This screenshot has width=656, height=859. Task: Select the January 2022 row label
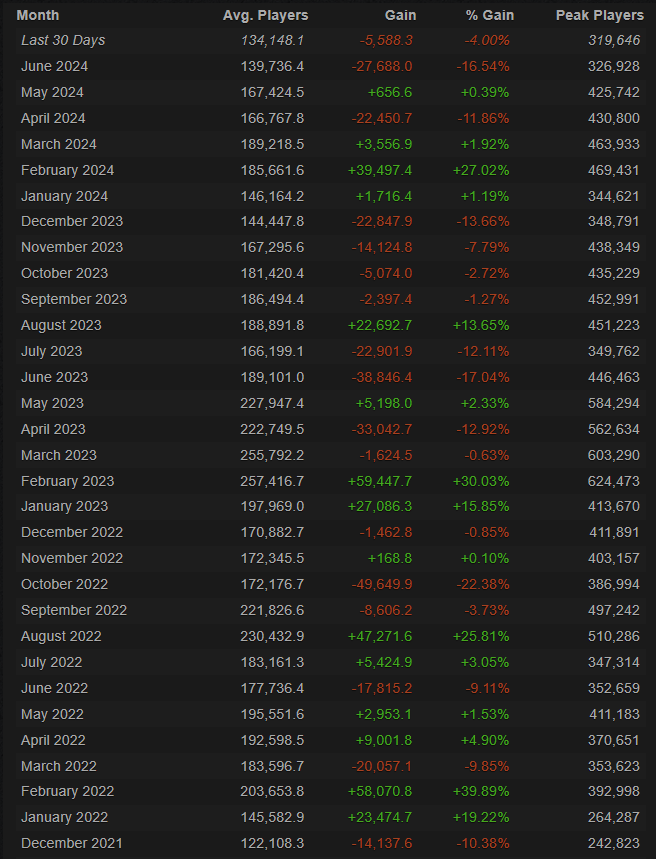coord(64,817)
